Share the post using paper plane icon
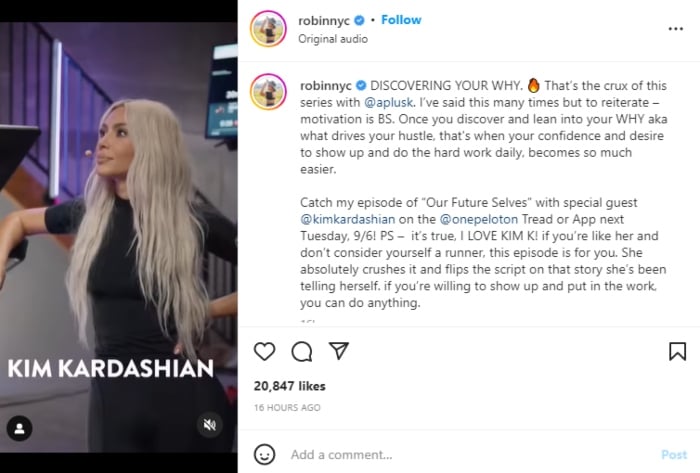The image size is (700, 473). click(338, 351)
